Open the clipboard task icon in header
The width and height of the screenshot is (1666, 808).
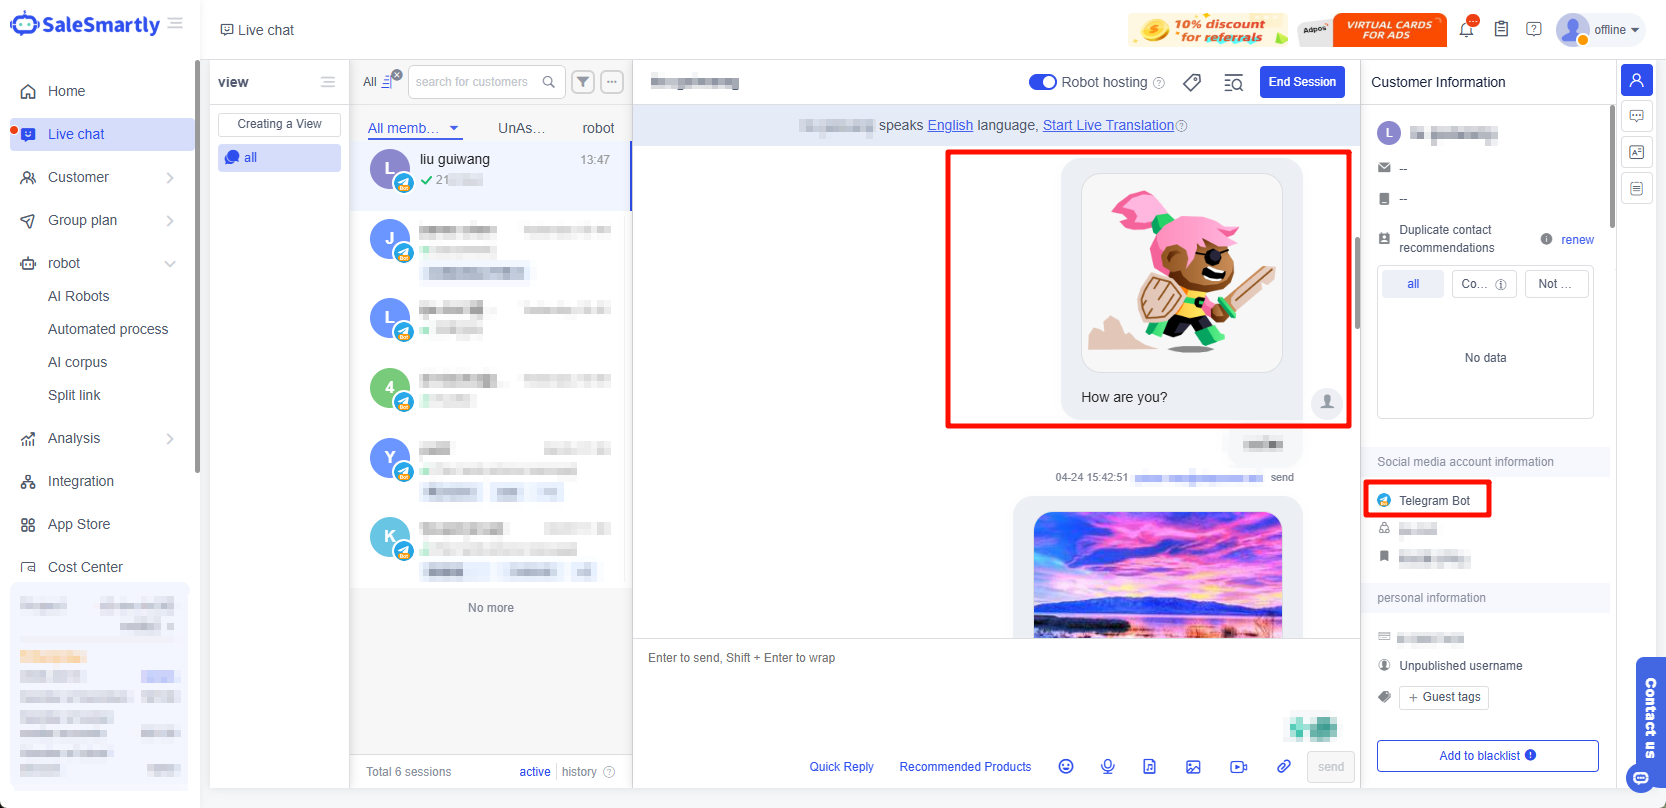(x=1501, y=29)
